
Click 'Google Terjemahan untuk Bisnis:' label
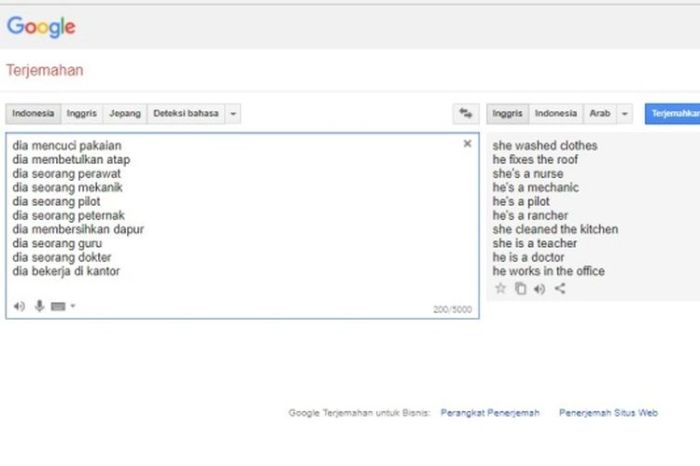click(x=359, y=413)
